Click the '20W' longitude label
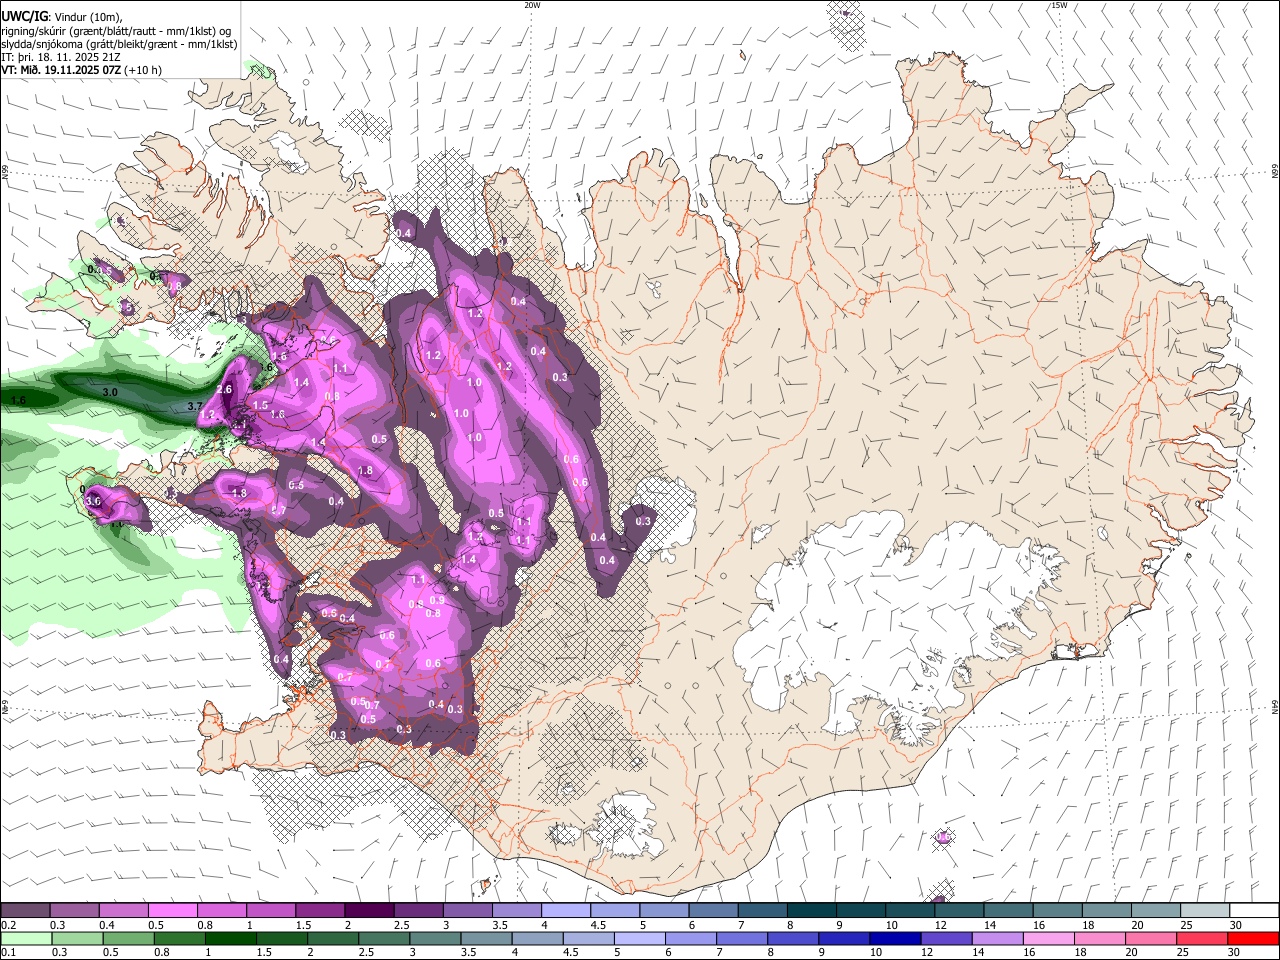The height and width of the screenshot is (960, 1280). [x=532, y=5]
